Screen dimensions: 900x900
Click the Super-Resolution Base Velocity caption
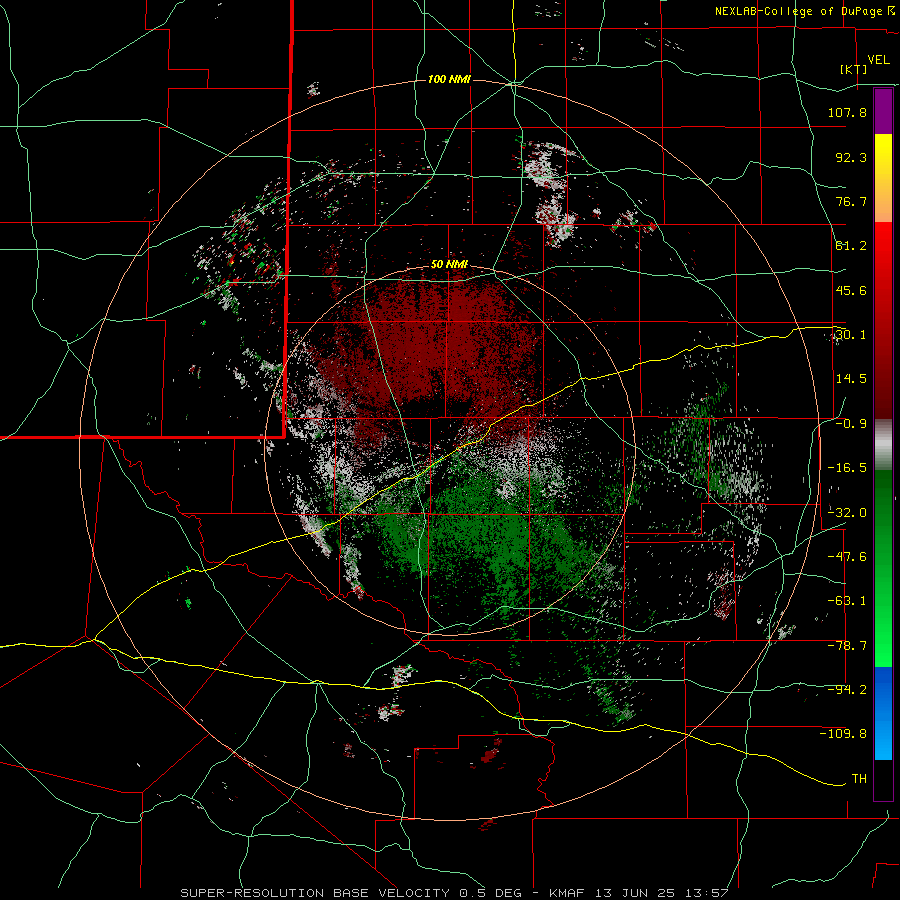point(454,893)
